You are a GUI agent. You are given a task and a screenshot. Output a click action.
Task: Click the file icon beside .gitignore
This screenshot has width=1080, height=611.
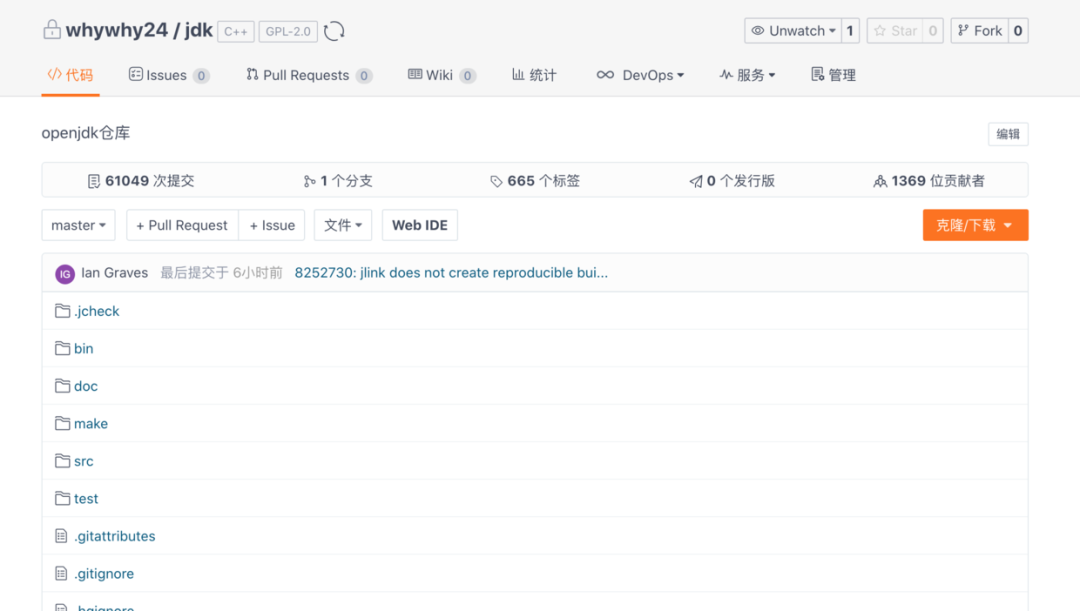tap(61, 573)
